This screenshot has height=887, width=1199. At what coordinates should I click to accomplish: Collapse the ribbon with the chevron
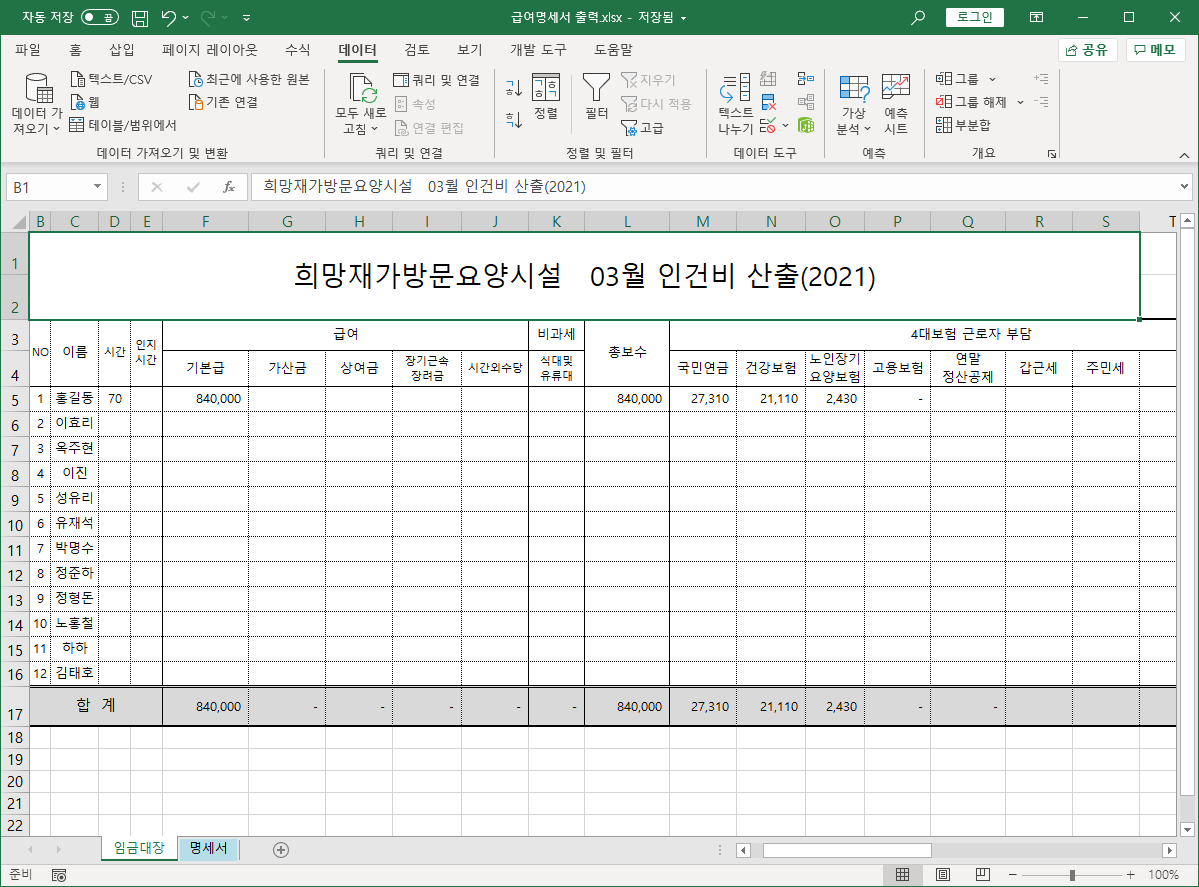(x=1184, y=155)
